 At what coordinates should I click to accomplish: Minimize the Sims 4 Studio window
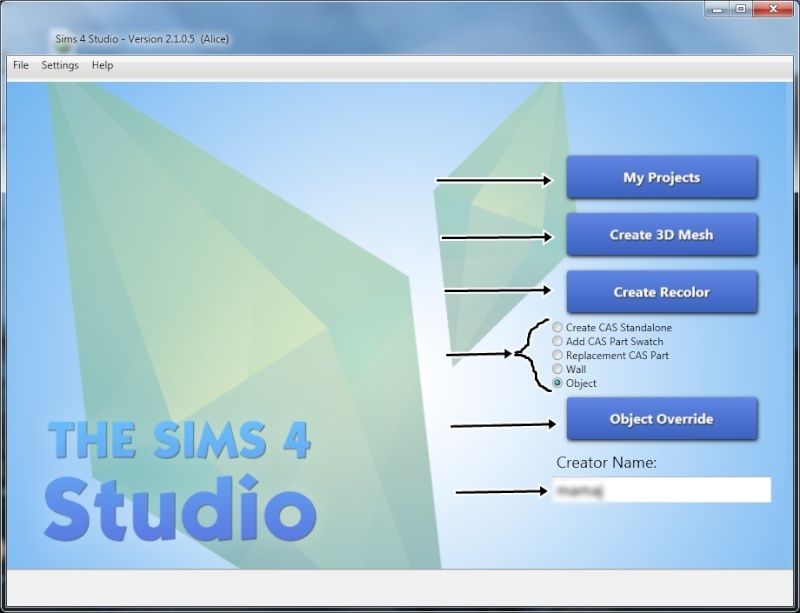tap(717, 9)
